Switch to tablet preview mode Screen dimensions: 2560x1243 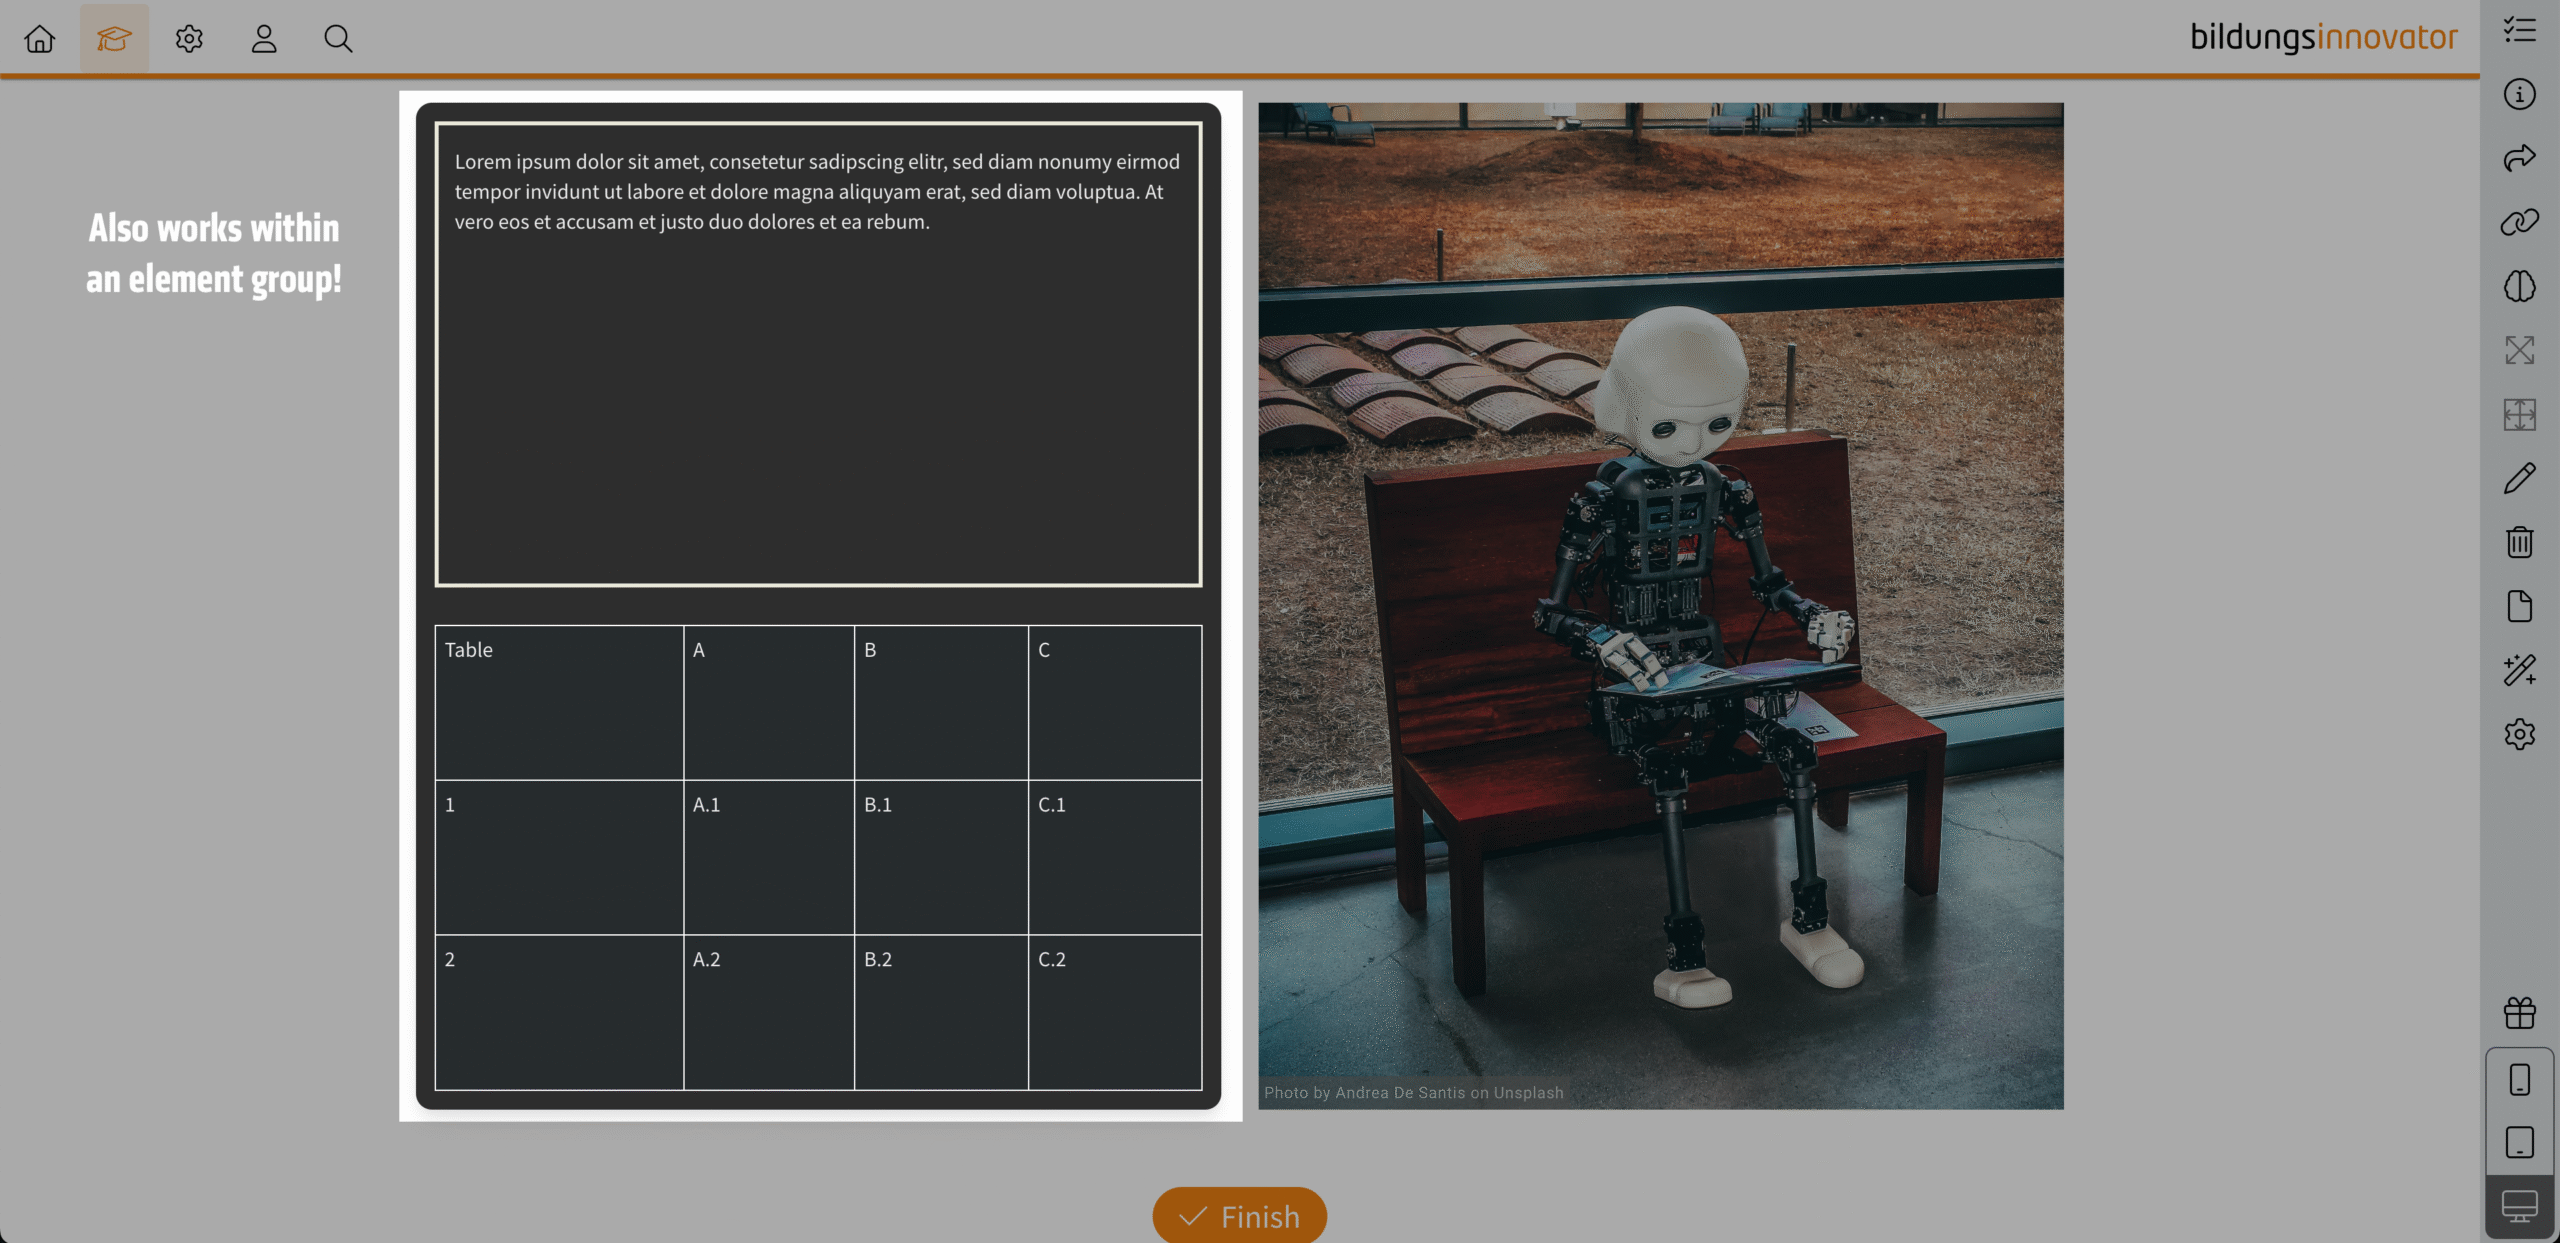click(2519, 1142)
